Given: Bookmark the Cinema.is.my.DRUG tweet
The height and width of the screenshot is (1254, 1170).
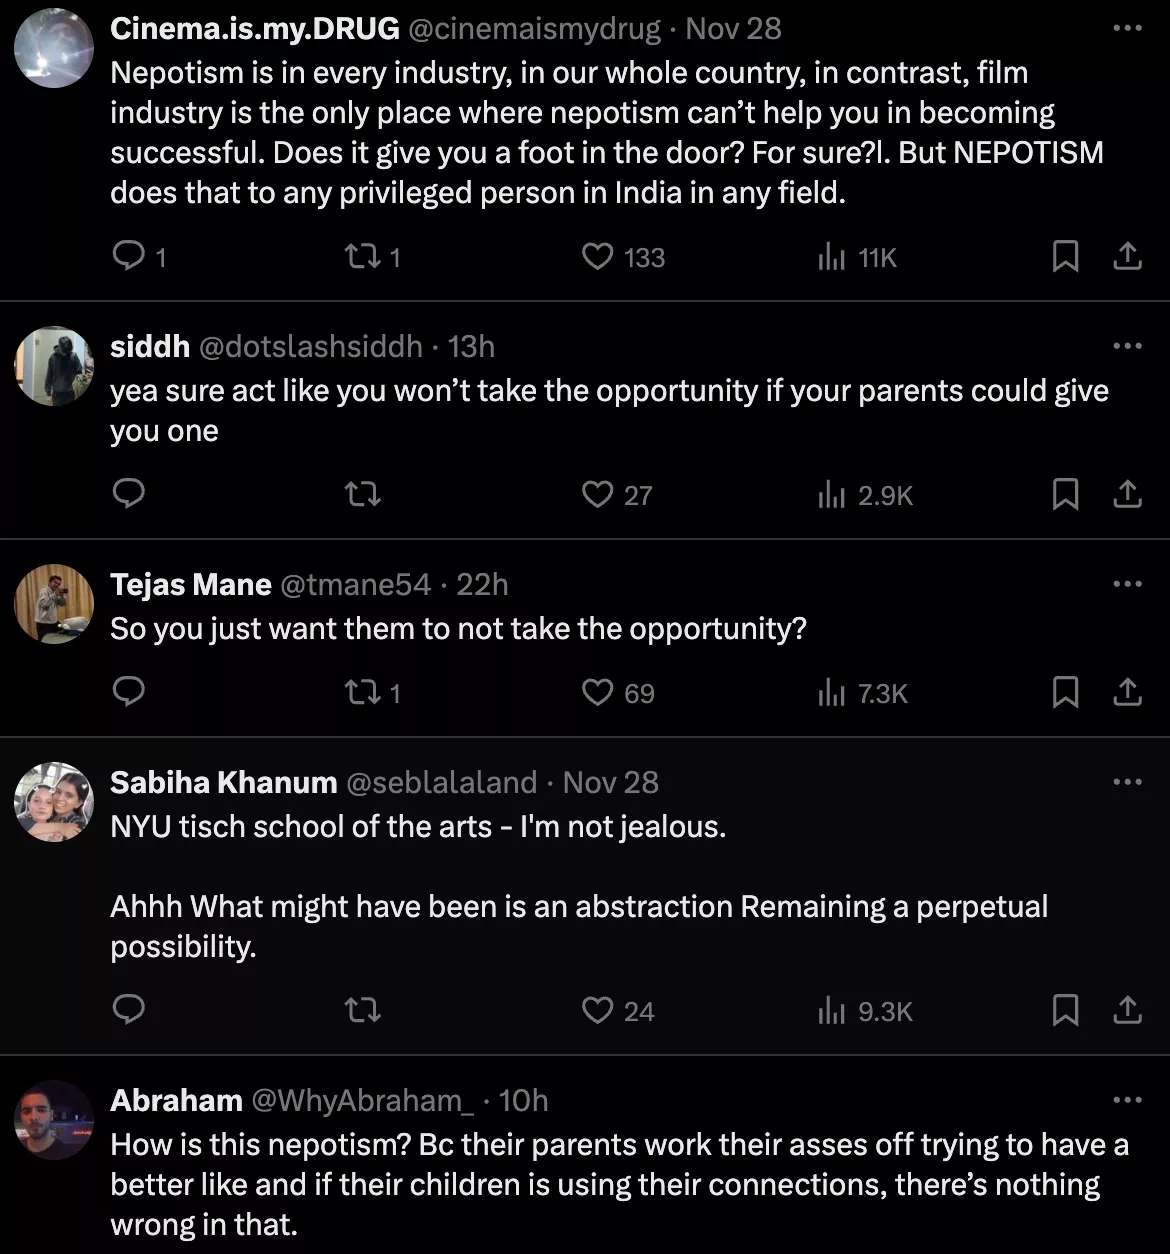Looking at the screenshot, I should click(x=1065, y=257).
